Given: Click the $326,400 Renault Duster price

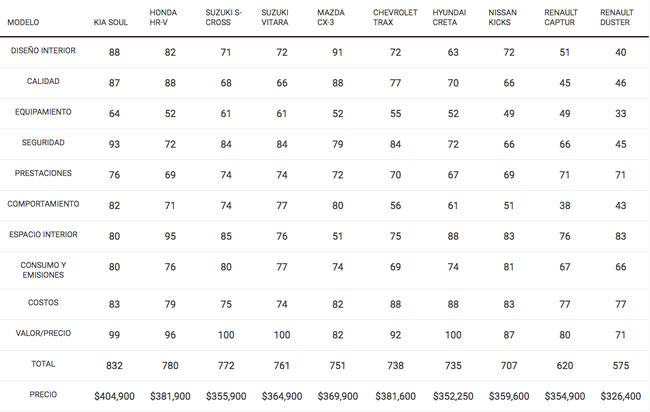Looking at the screenshot, I should click(x=621, y=396).
